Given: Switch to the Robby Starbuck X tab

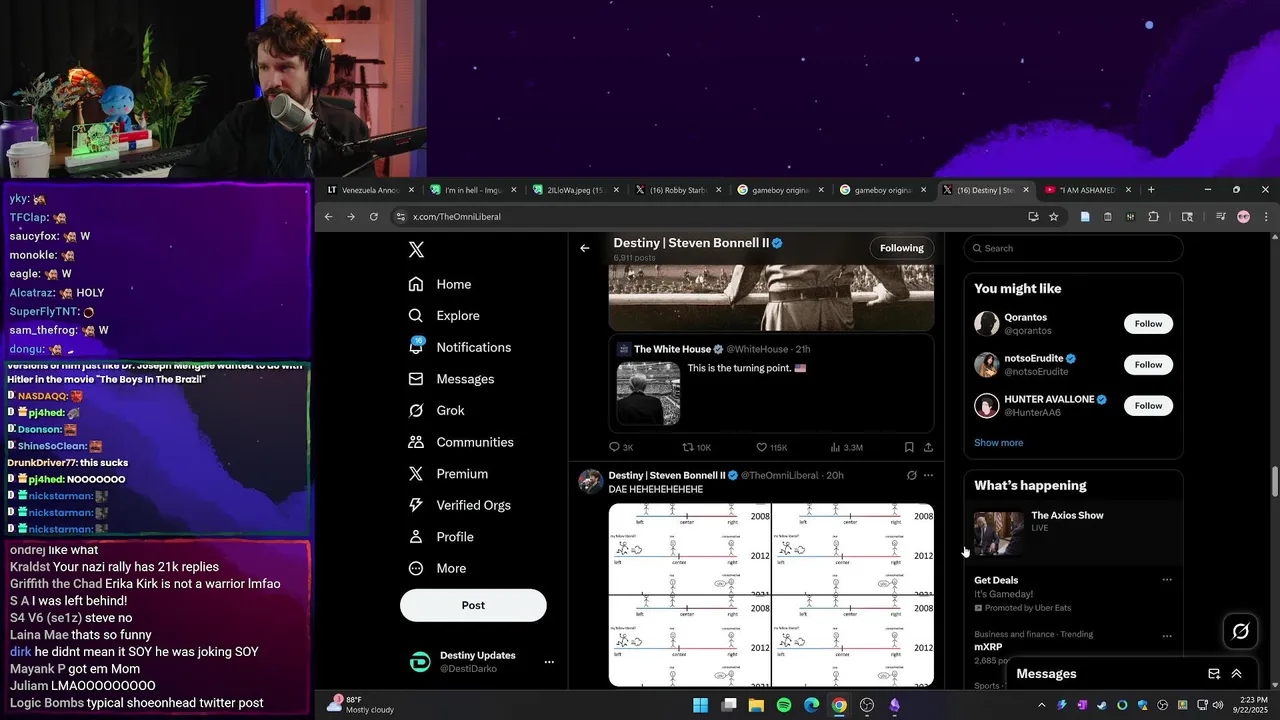Looking at the screenshot, I should coord(678,190).
